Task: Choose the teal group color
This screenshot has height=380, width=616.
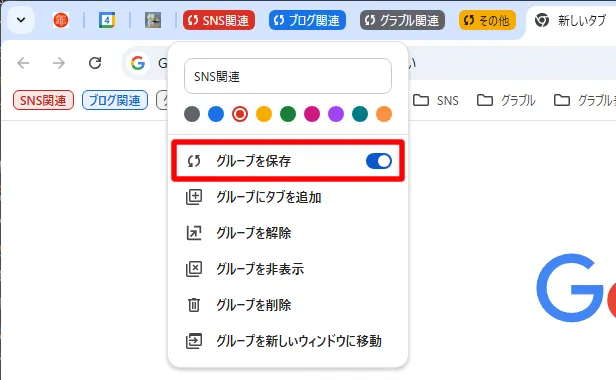Action: (x=359, y=114)
